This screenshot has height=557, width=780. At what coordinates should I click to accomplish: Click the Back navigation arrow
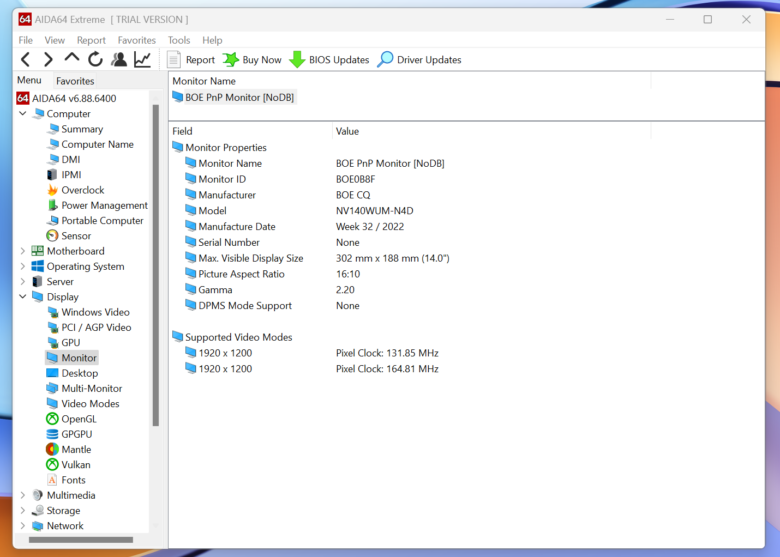(25, 60)
